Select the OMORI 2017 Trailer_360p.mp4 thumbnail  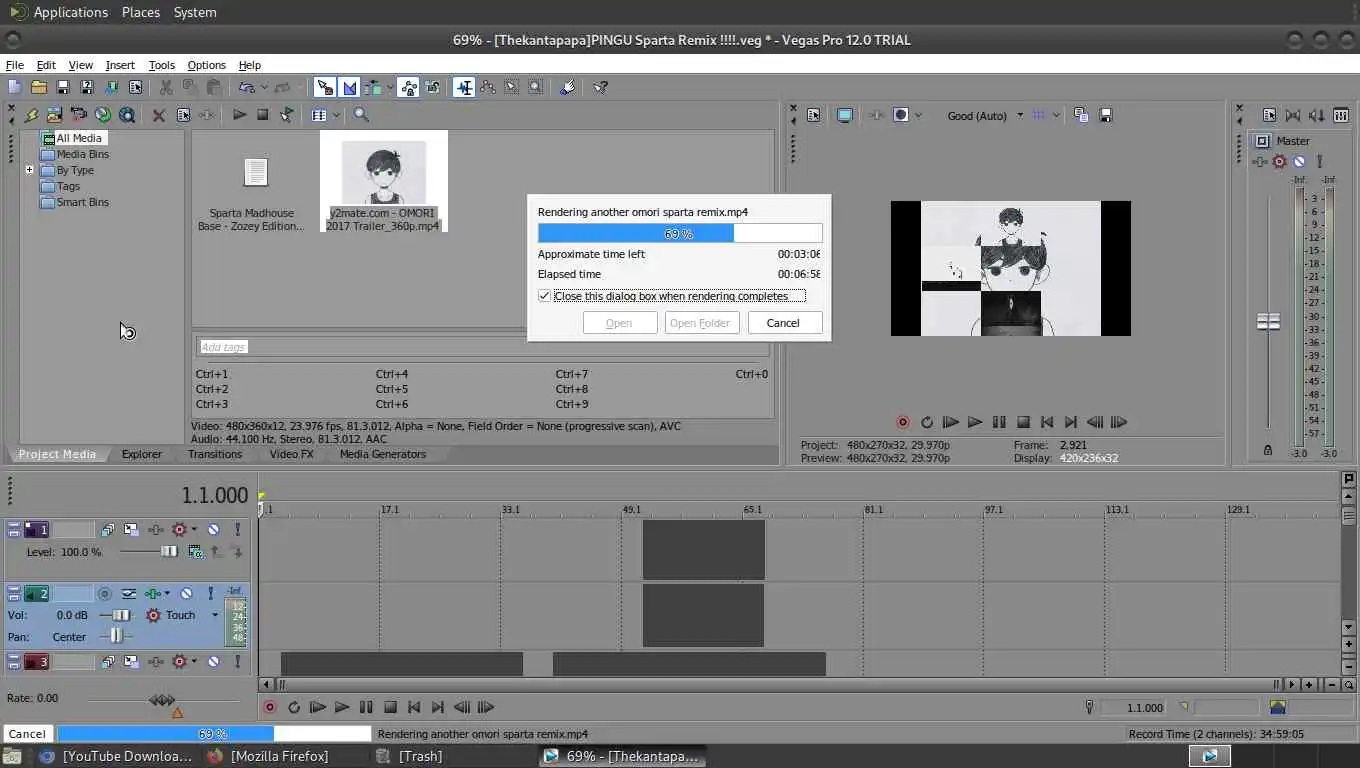coord(384,181)
